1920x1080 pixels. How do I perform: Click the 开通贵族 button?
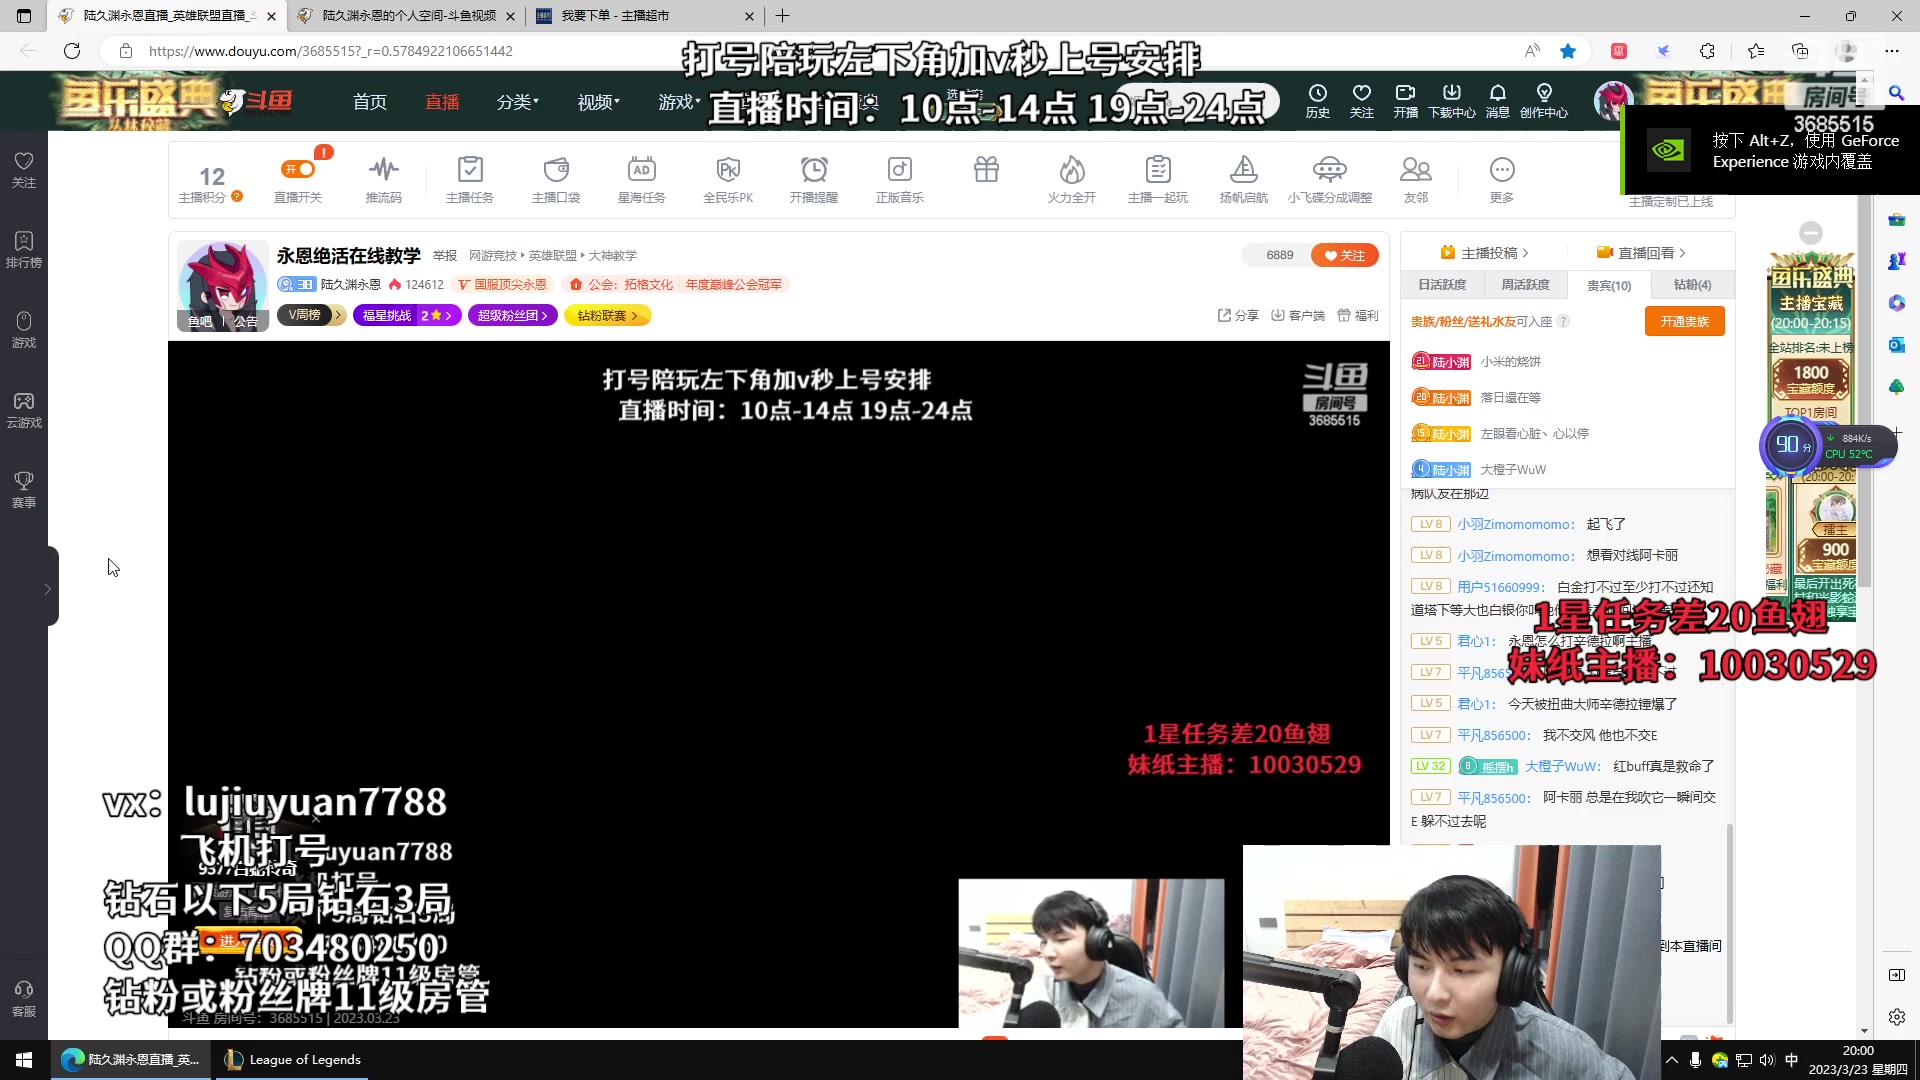point(1685,321)
